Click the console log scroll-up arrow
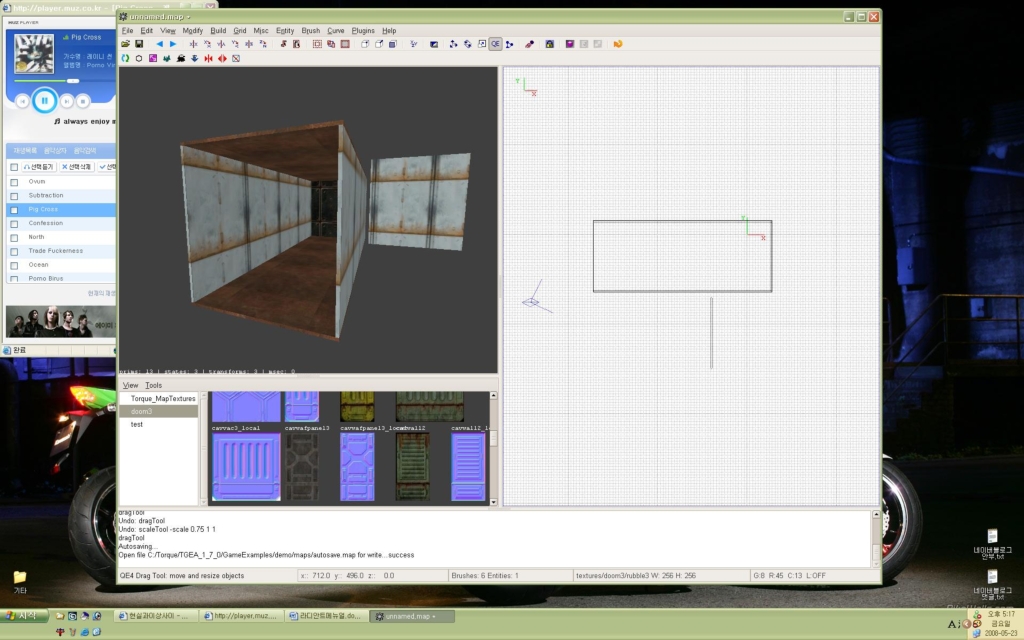The image size is (1024, 640). [876, 515]
